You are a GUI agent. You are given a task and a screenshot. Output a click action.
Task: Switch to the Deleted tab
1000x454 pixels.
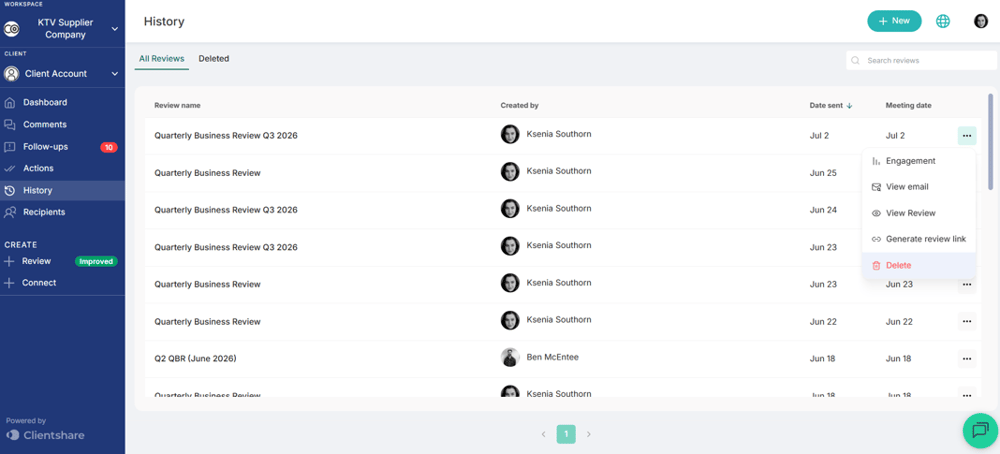(214, 59)
